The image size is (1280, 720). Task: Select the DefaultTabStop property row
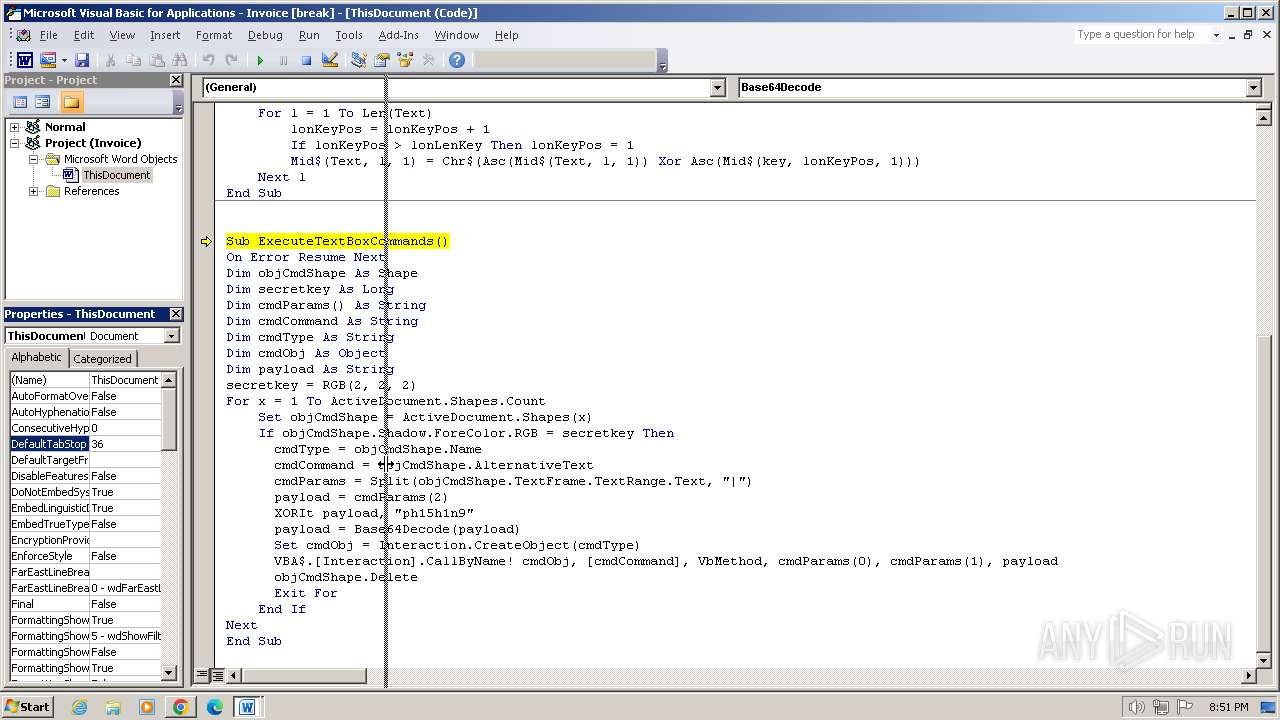[x=85, y=444]
